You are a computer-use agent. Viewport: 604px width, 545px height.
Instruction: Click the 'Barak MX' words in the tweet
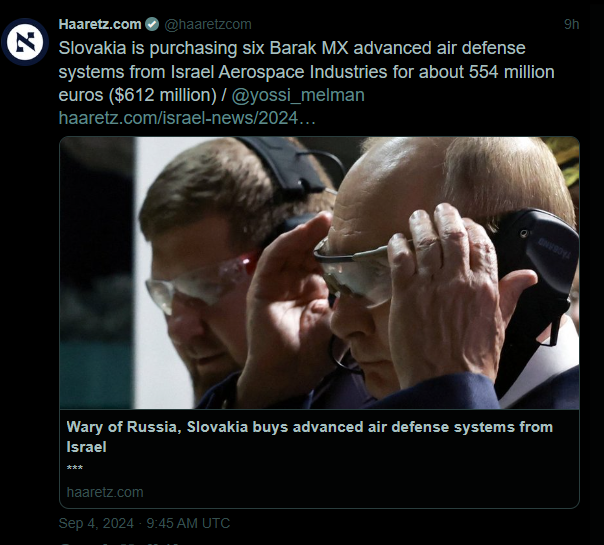tap(308, 49)
